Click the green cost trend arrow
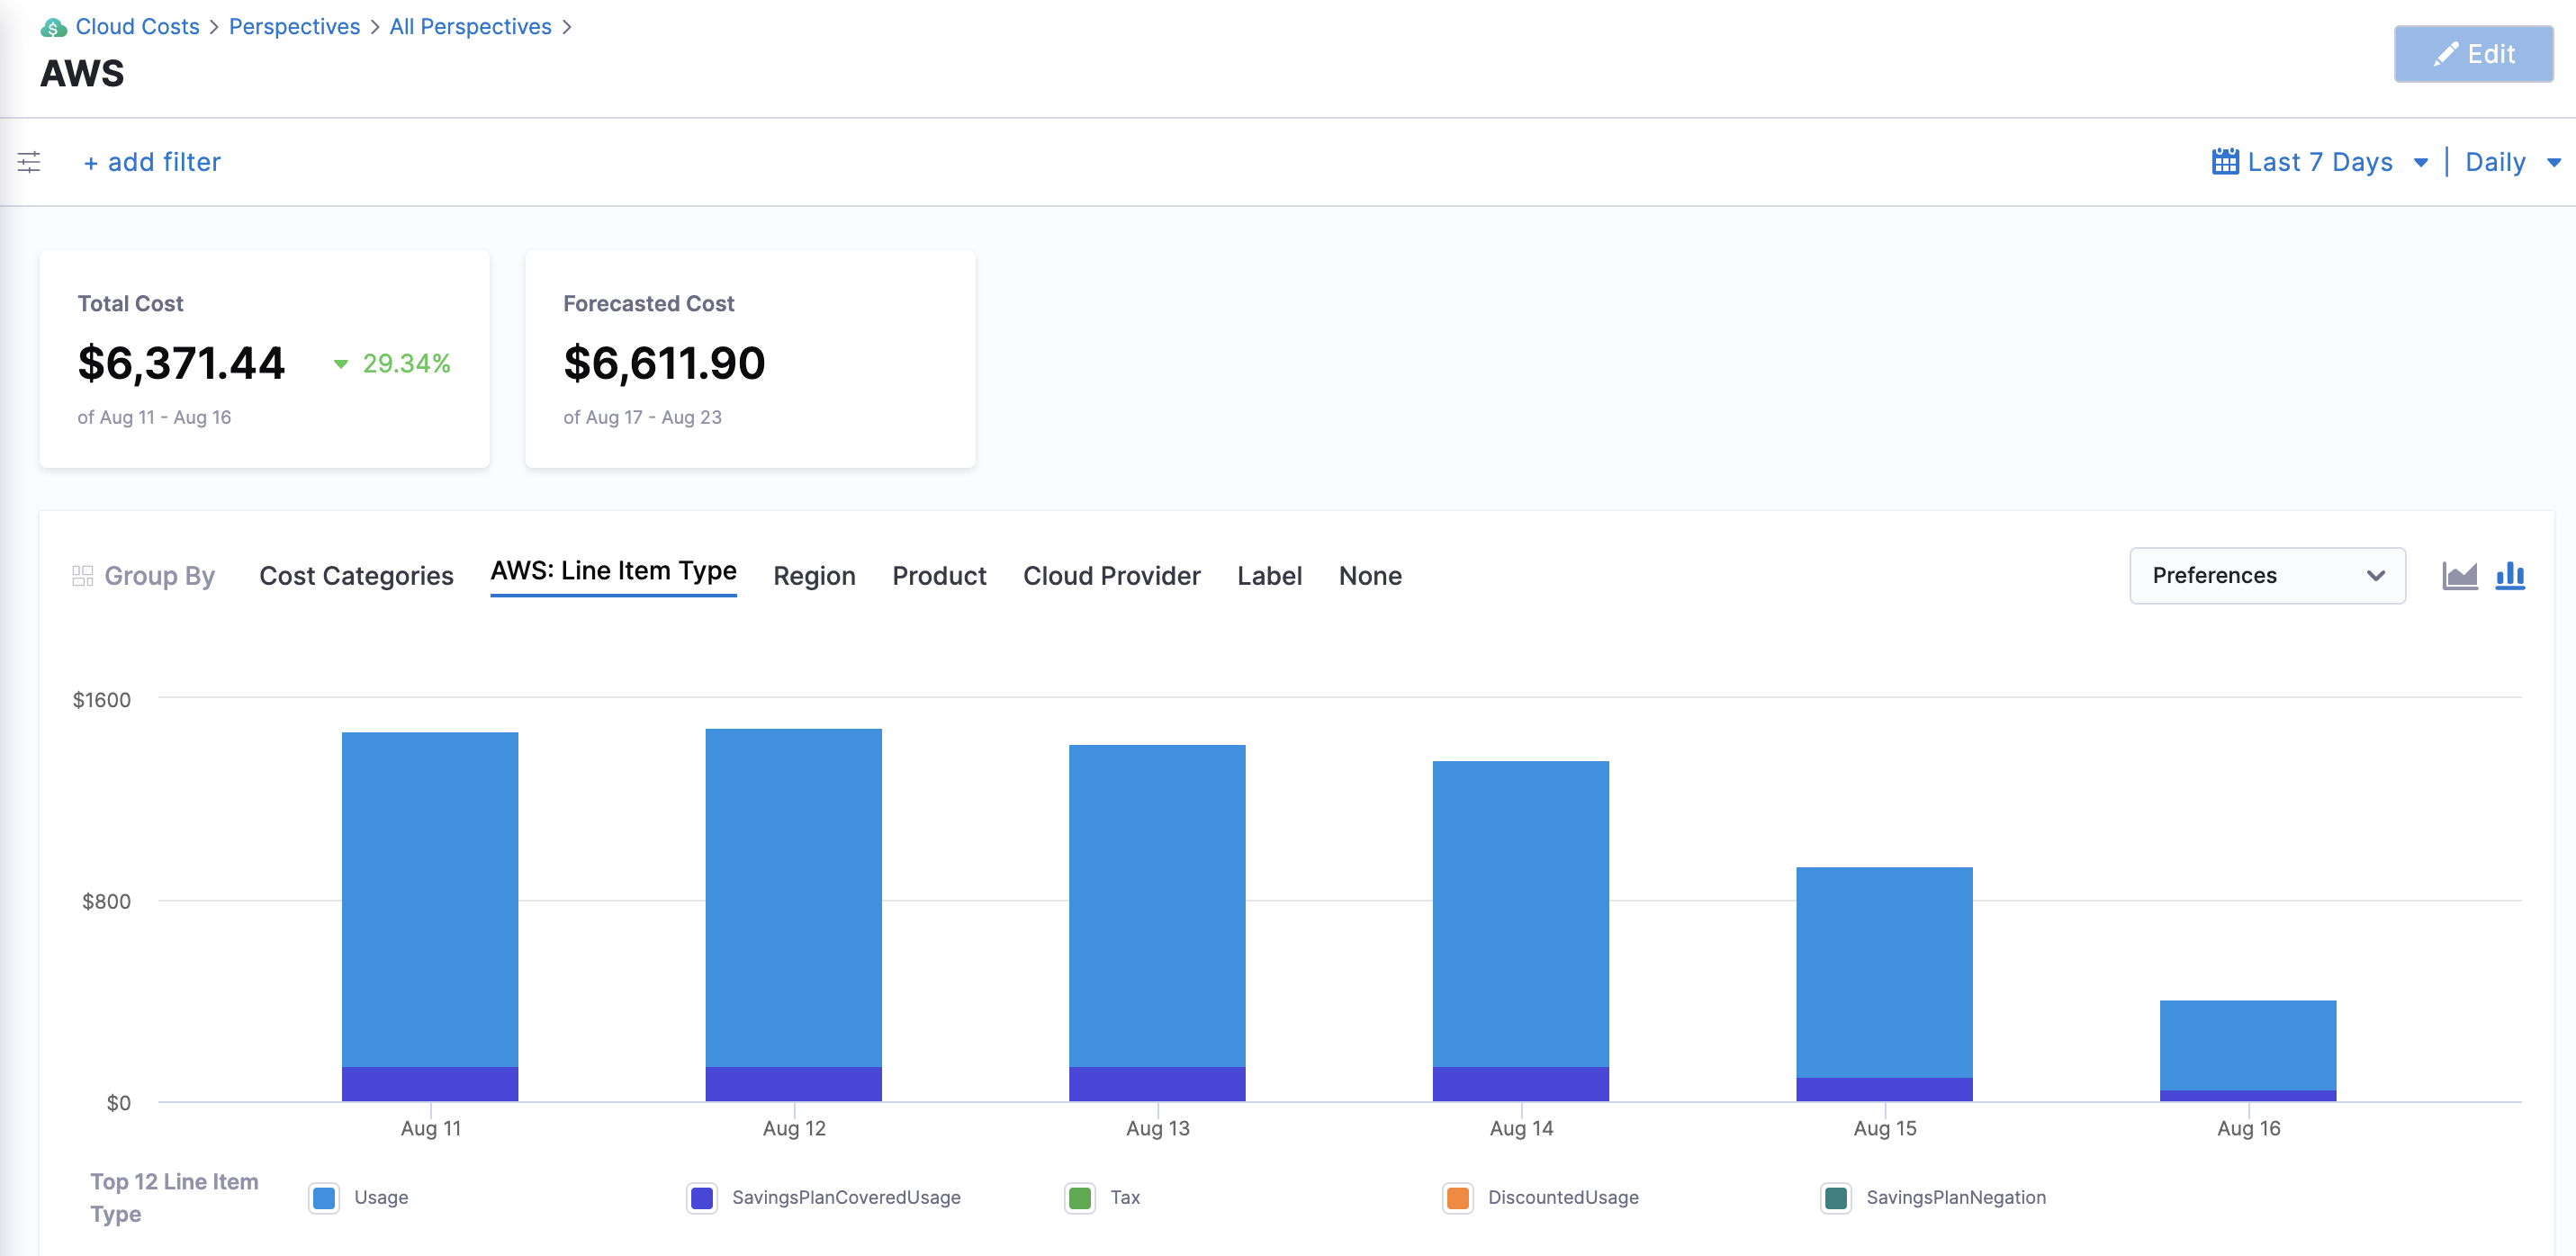Image resolution: width=2576 pixels, height=1256 pixels. coord(341,364)
